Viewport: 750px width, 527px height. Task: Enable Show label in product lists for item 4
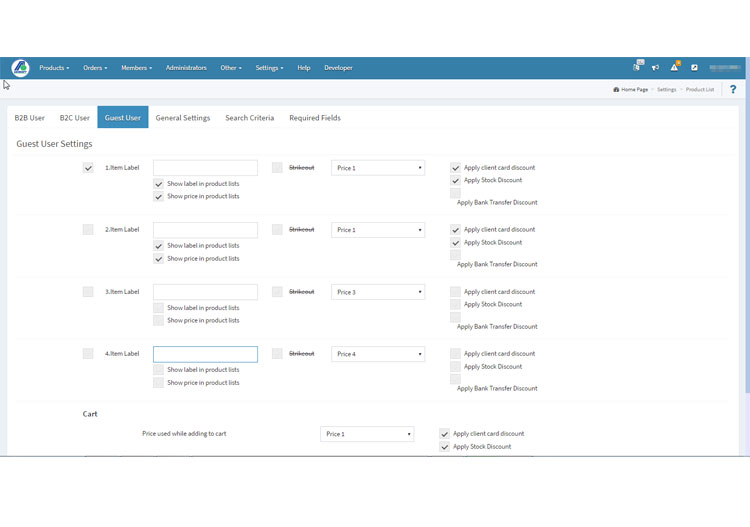(x=158, y=370)
